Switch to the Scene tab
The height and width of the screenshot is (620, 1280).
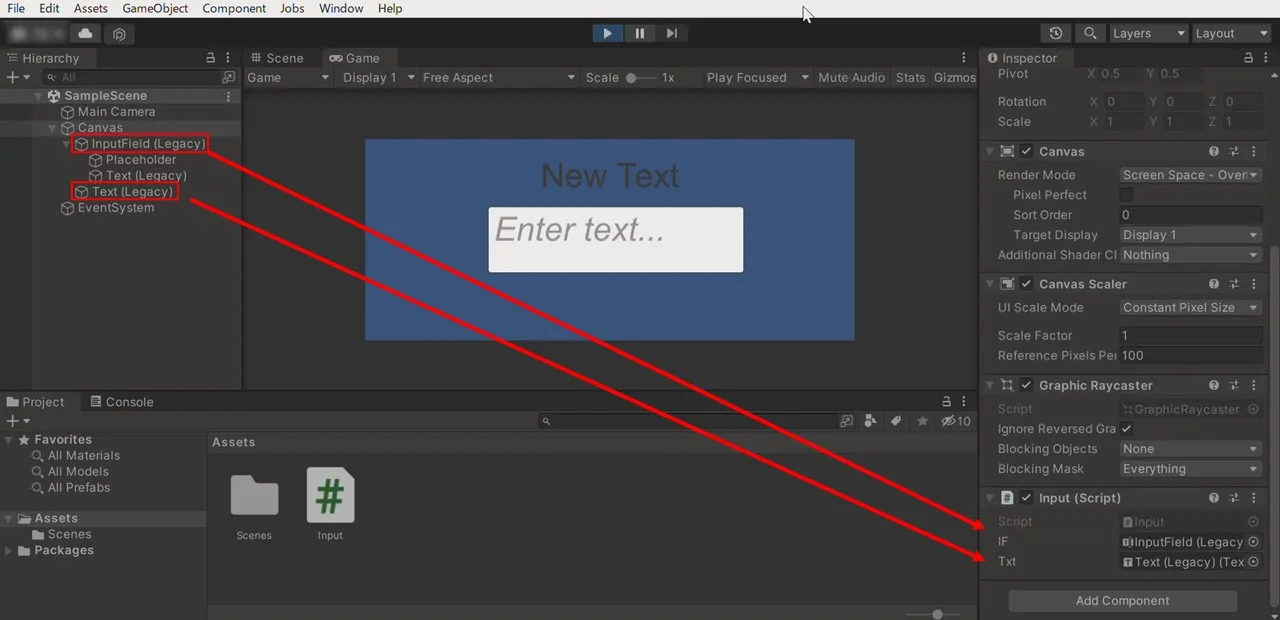coord(276,58)
